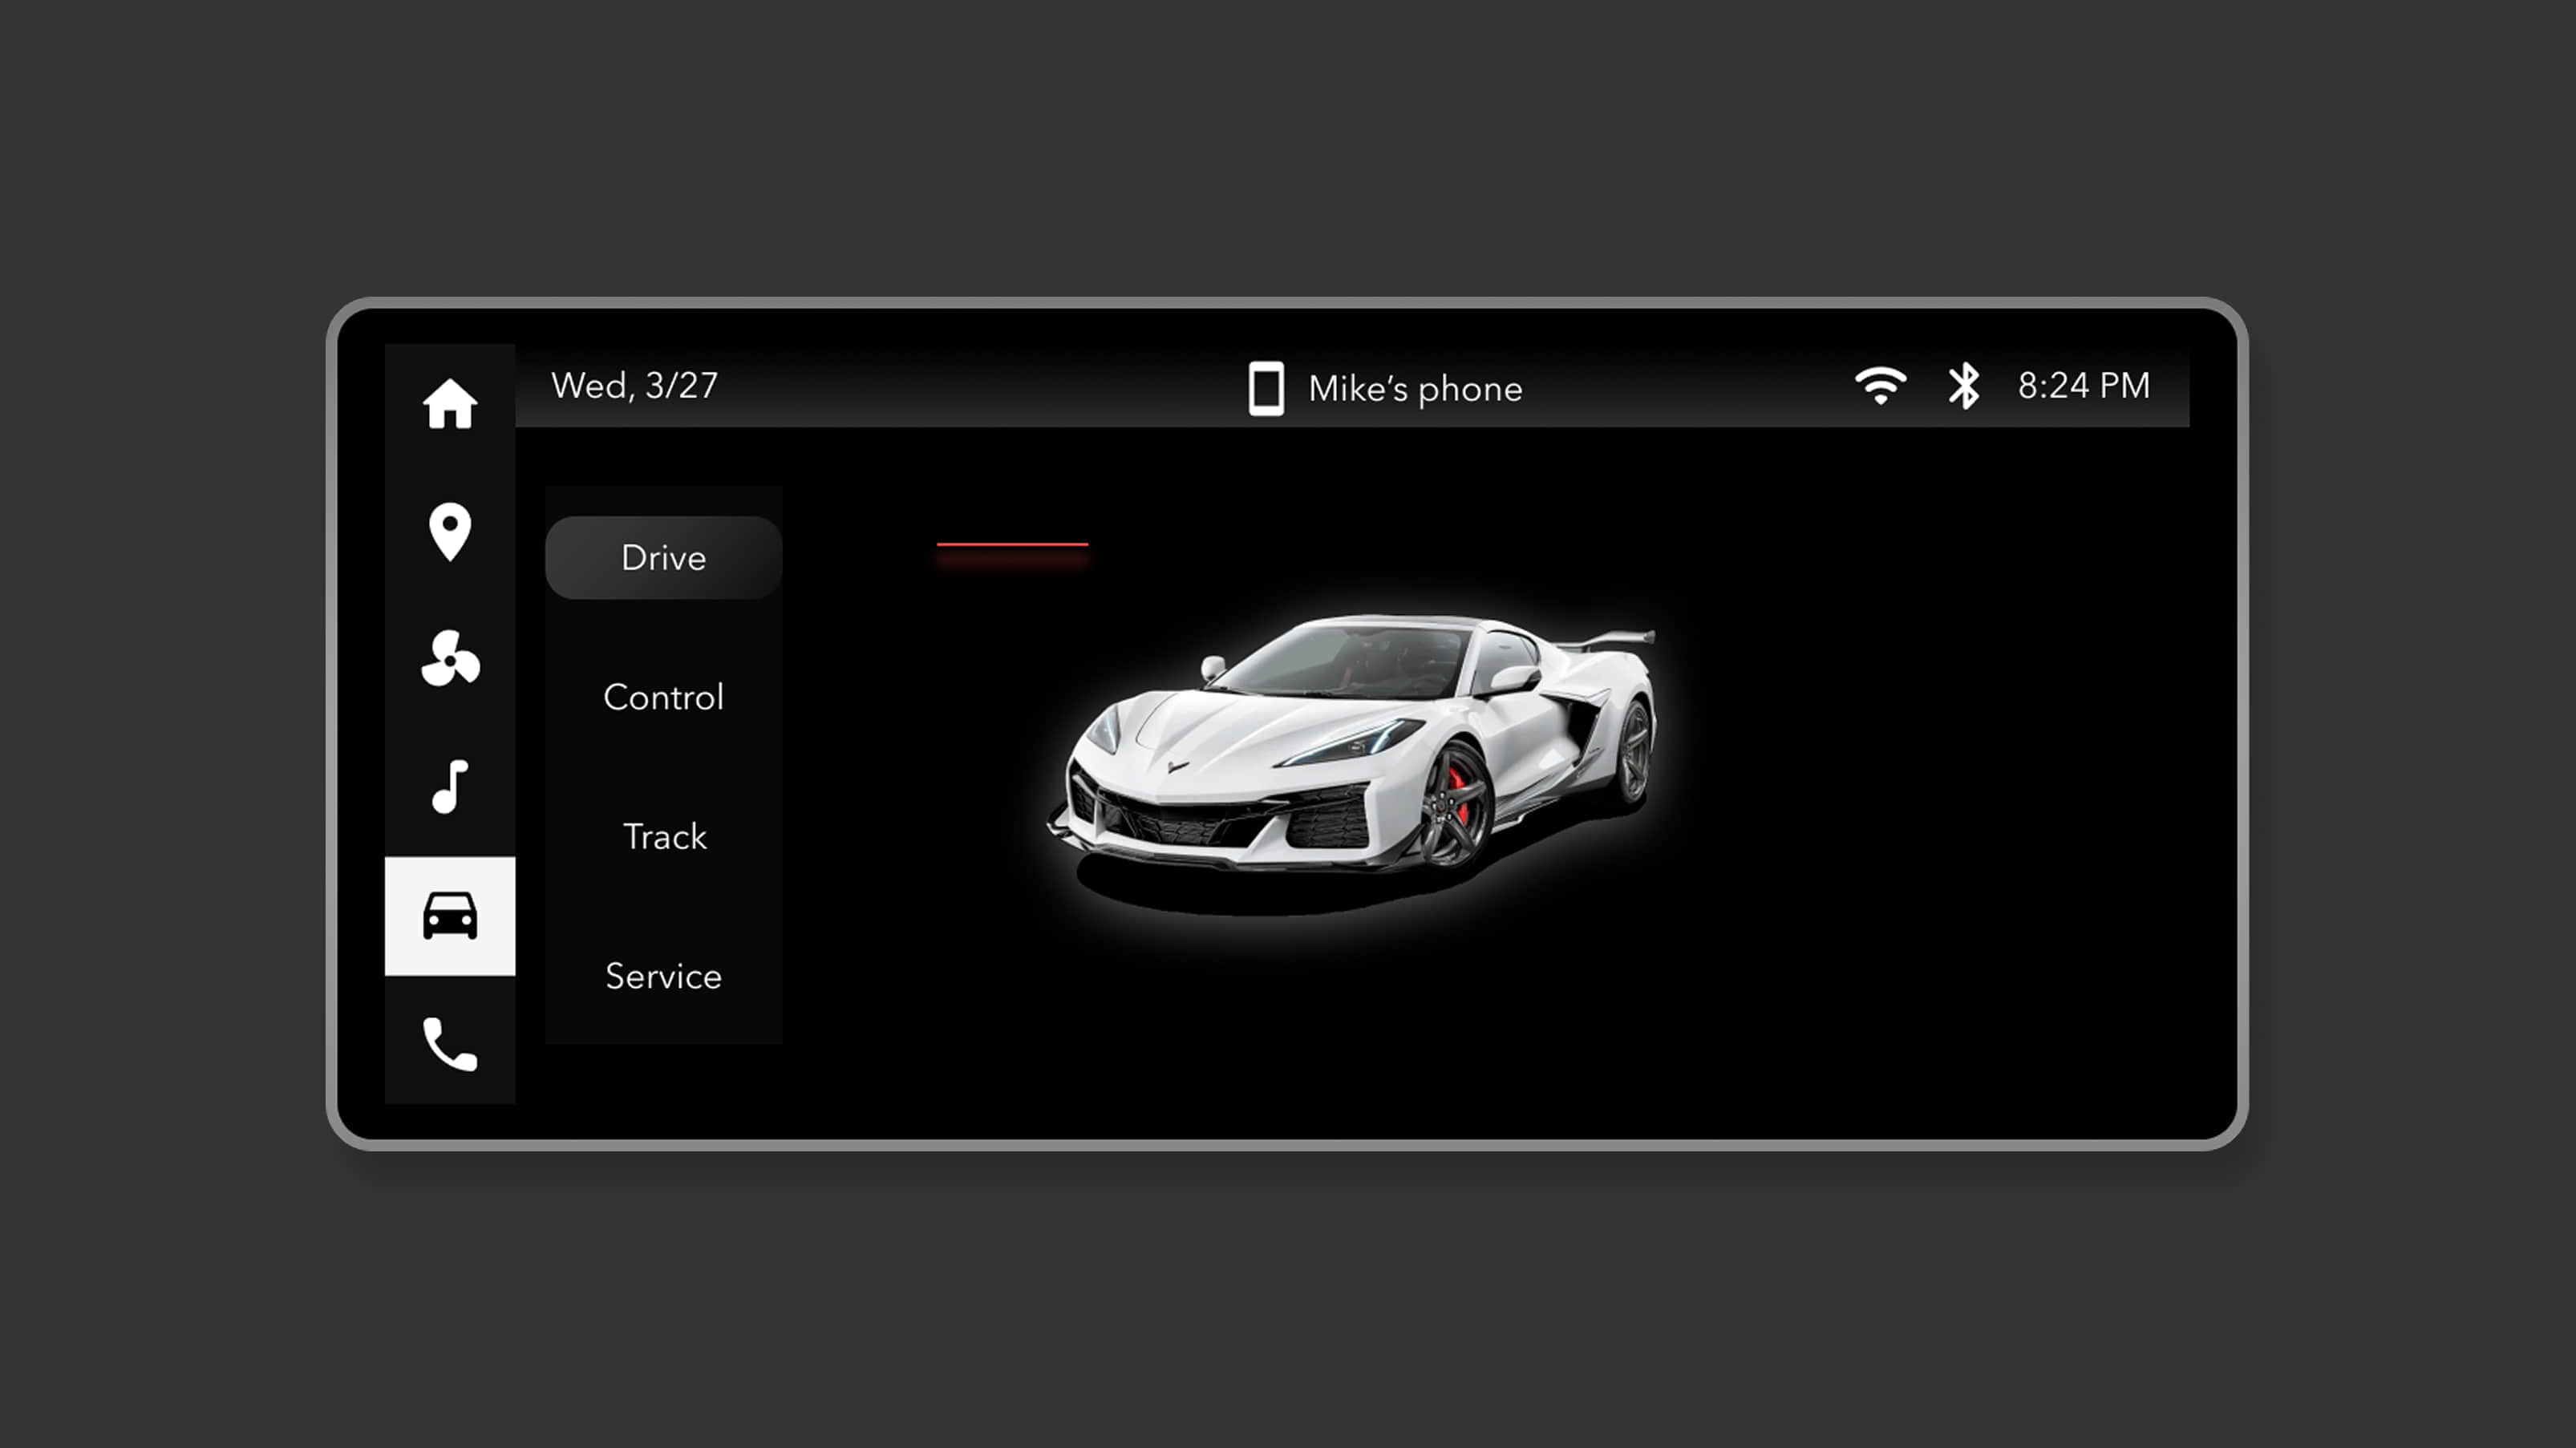Select the Drive tab
Screen dimensions: 2576x1448
tap(663, 558)
